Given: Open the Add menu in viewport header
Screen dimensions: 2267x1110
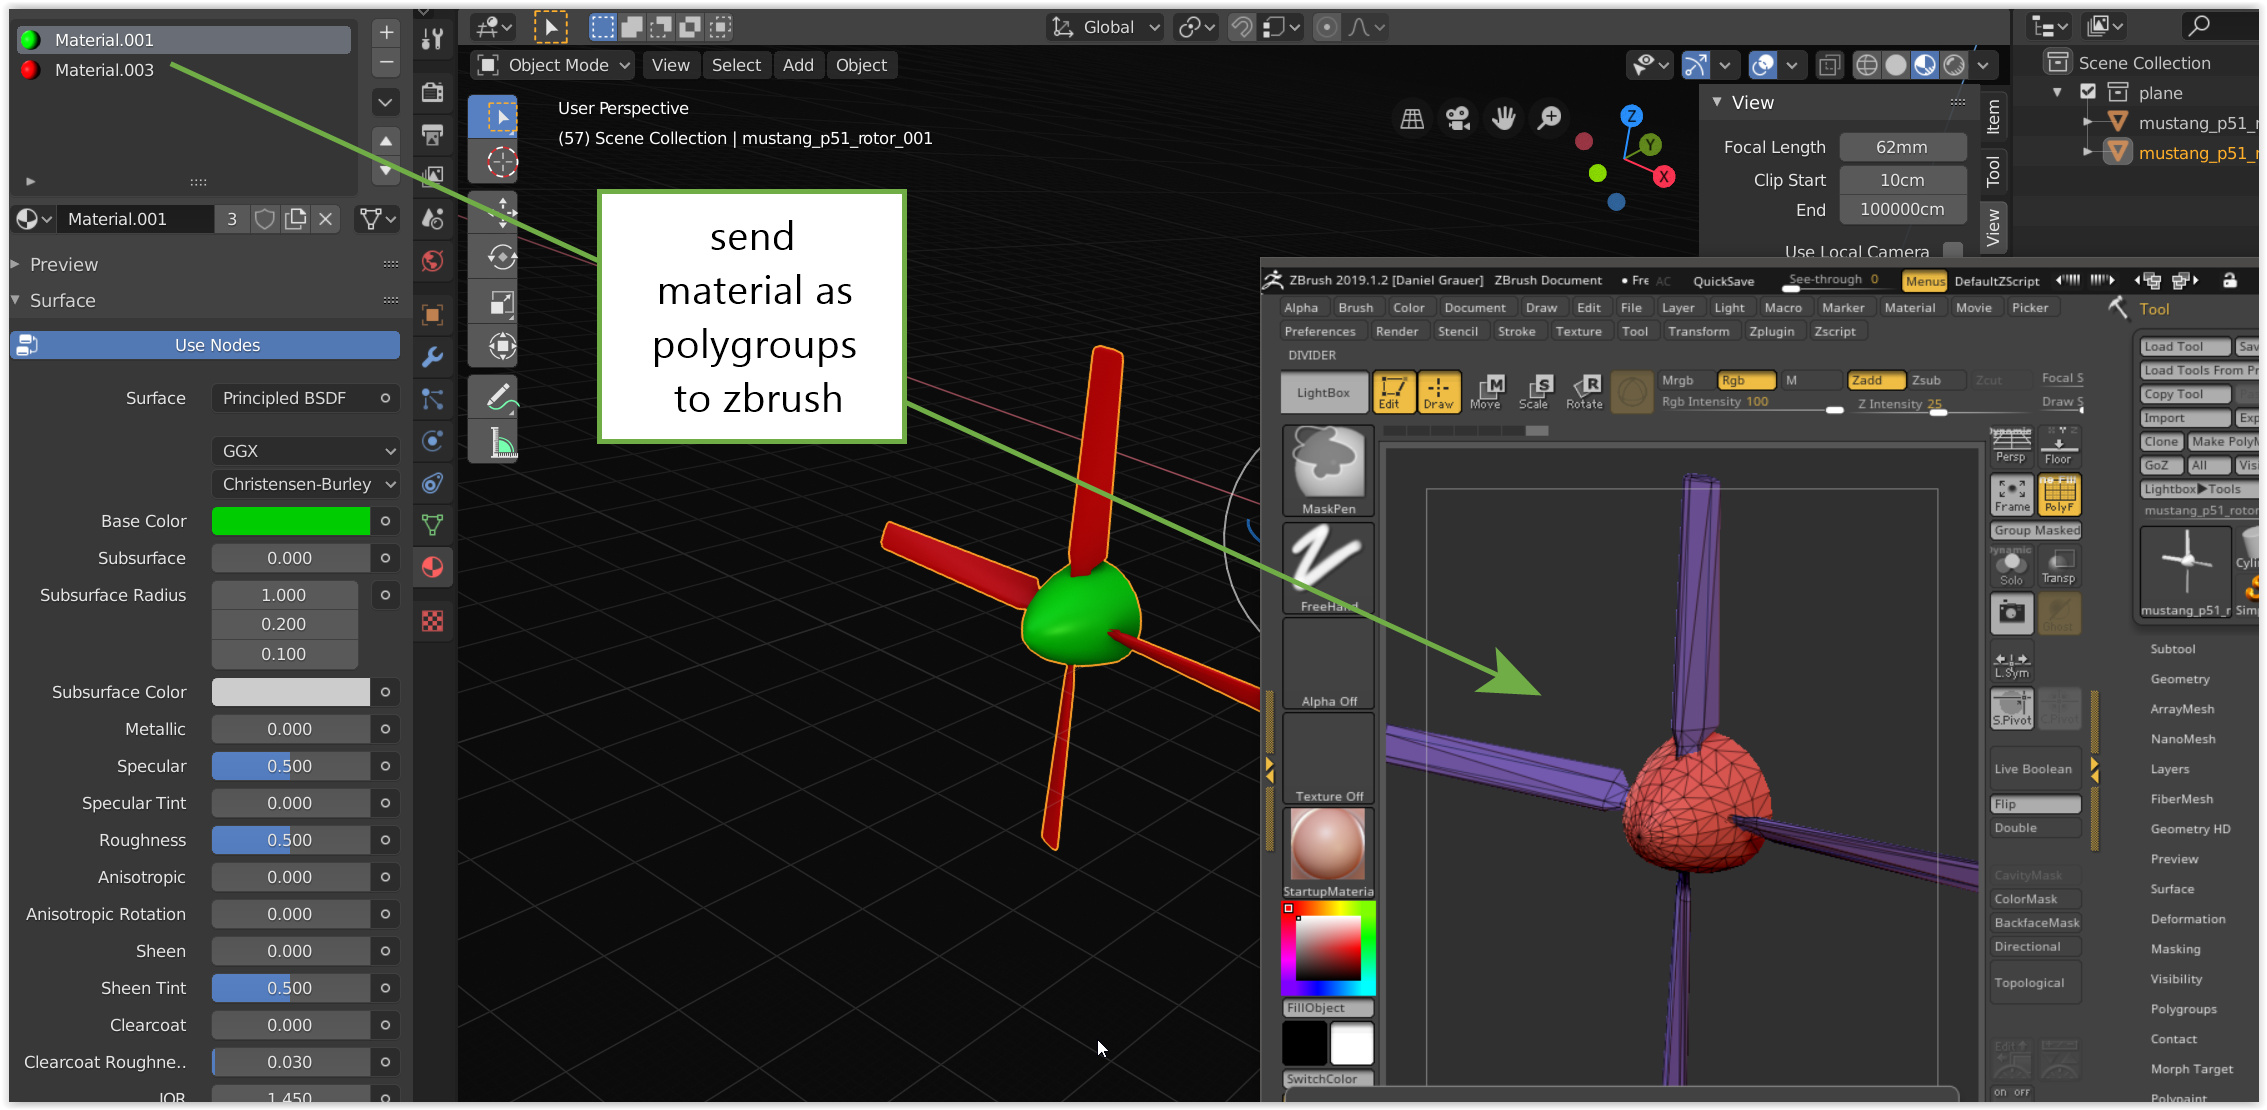Looking at the screenshot, I should pos(798,65).
